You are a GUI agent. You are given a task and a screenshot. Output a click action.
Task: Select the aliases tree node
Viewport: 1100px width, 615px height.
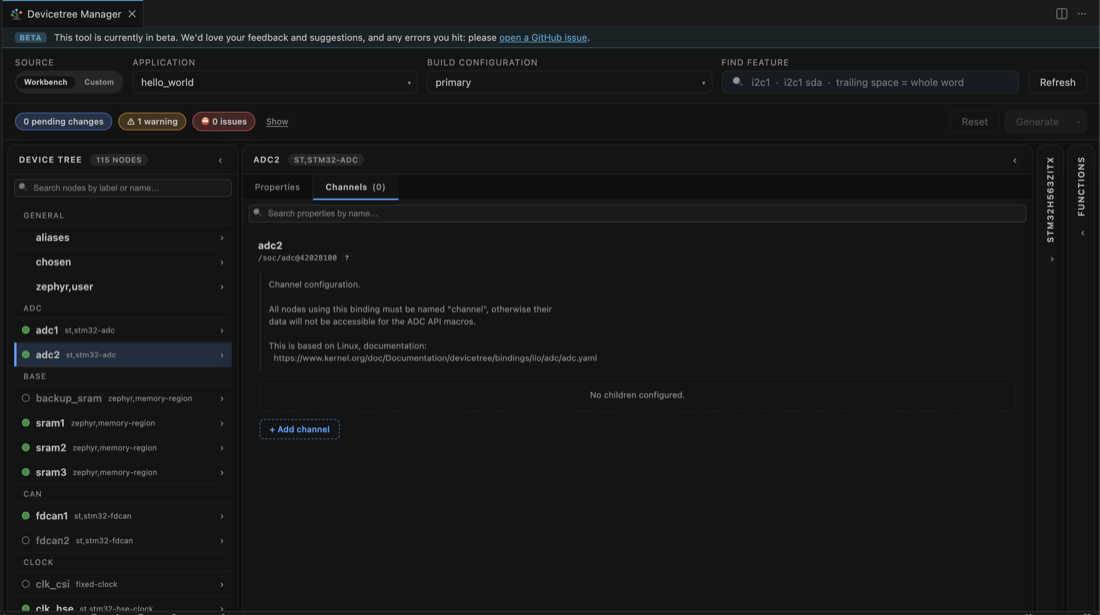(x=123, y=238)
